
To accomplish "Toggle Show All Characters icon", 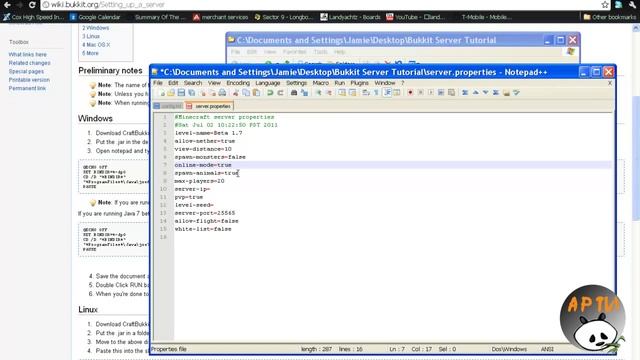I will coord(376,93).
